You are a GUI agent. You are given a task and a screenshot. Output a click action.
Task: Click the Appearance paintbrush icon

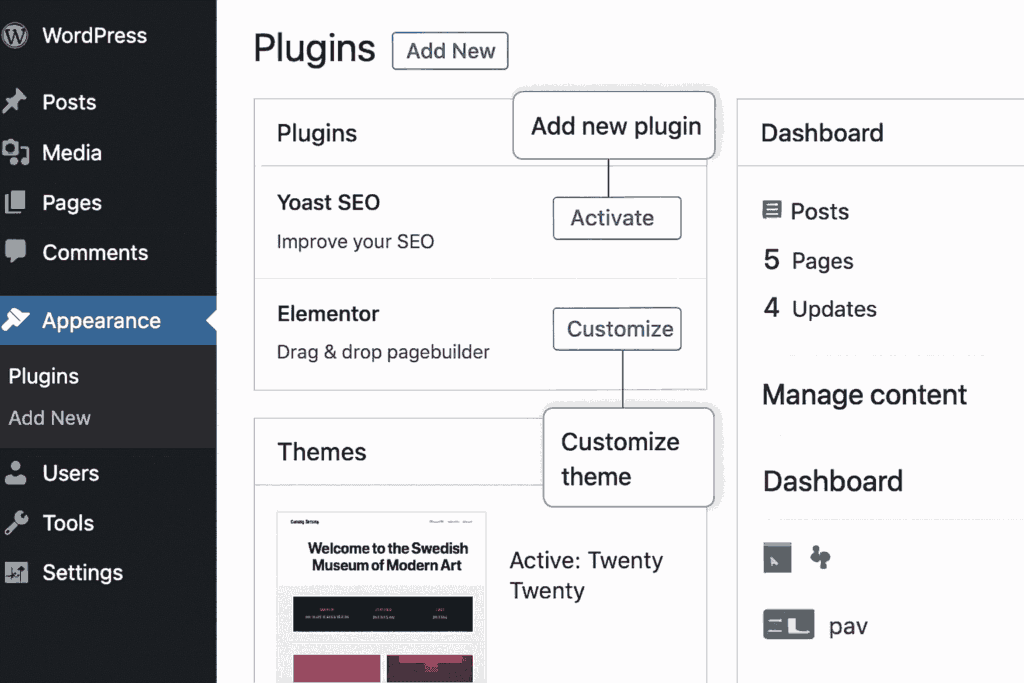tap(16, 320)
